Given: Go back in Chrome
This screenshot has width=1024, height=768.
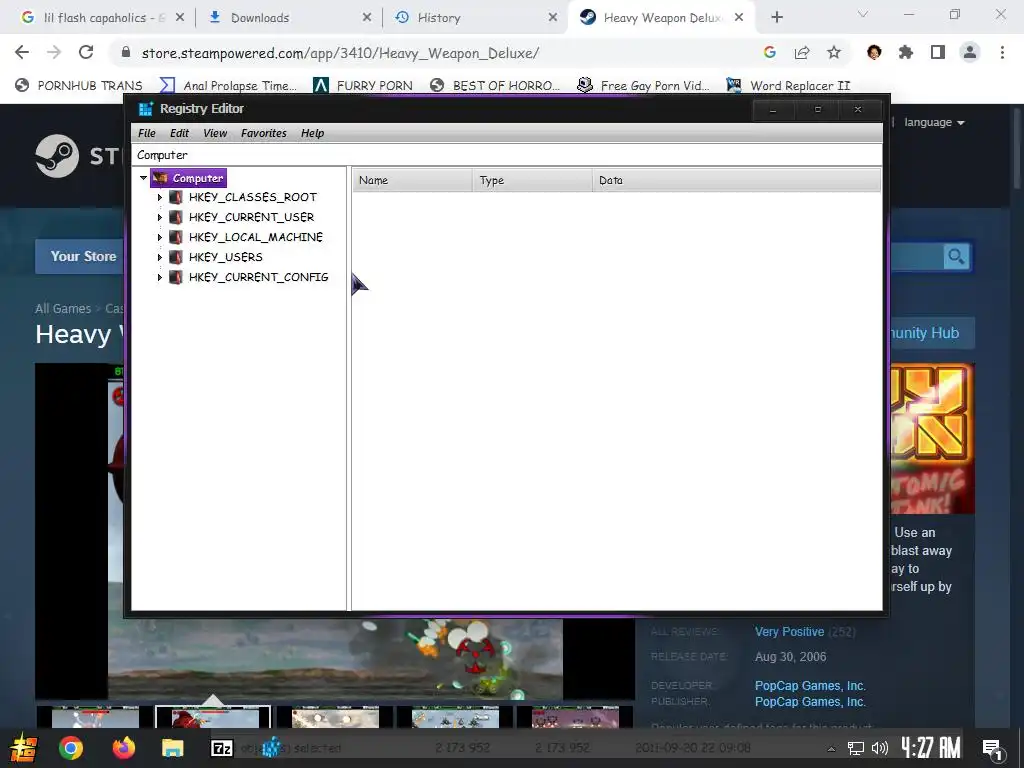Looking at the screenshot, I should 22,53.
